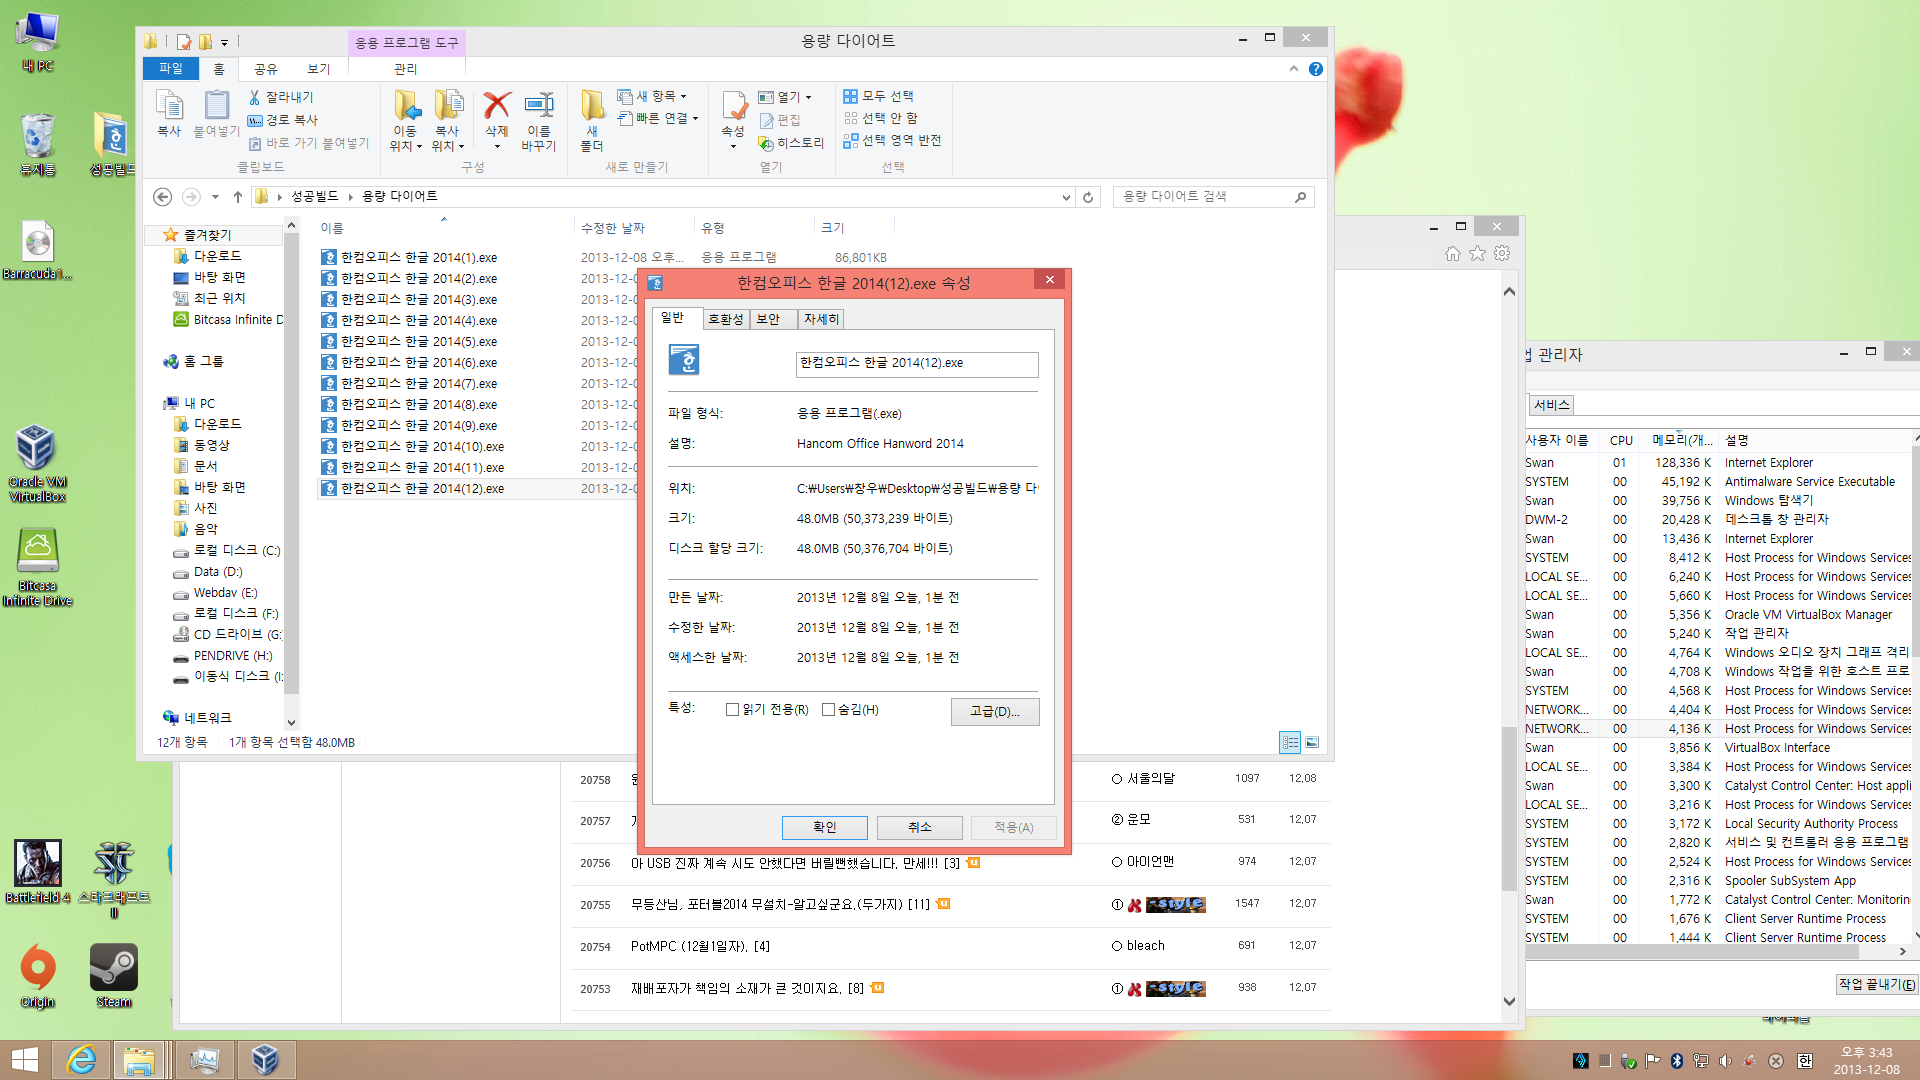Click the Steam desktop icon
This screenshot has width=1920, height=1080.
[113, 976]
